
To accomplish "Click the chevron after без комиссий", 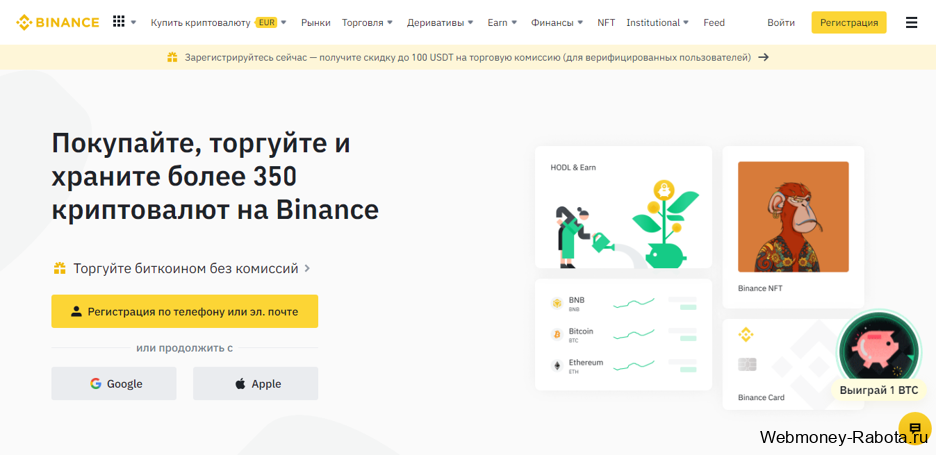I will coord(307,268).
